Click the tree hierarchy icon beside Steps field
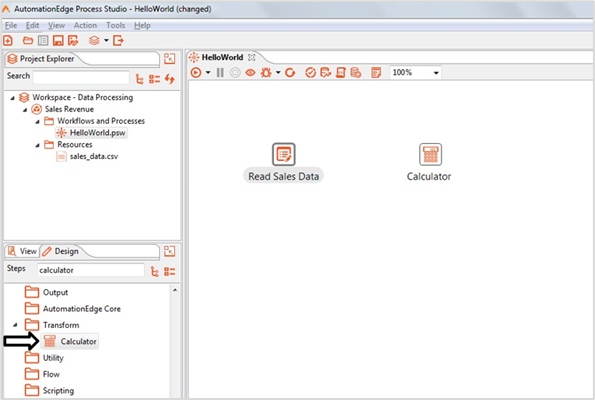Screen dimensions: 595x400 [154, 271]
